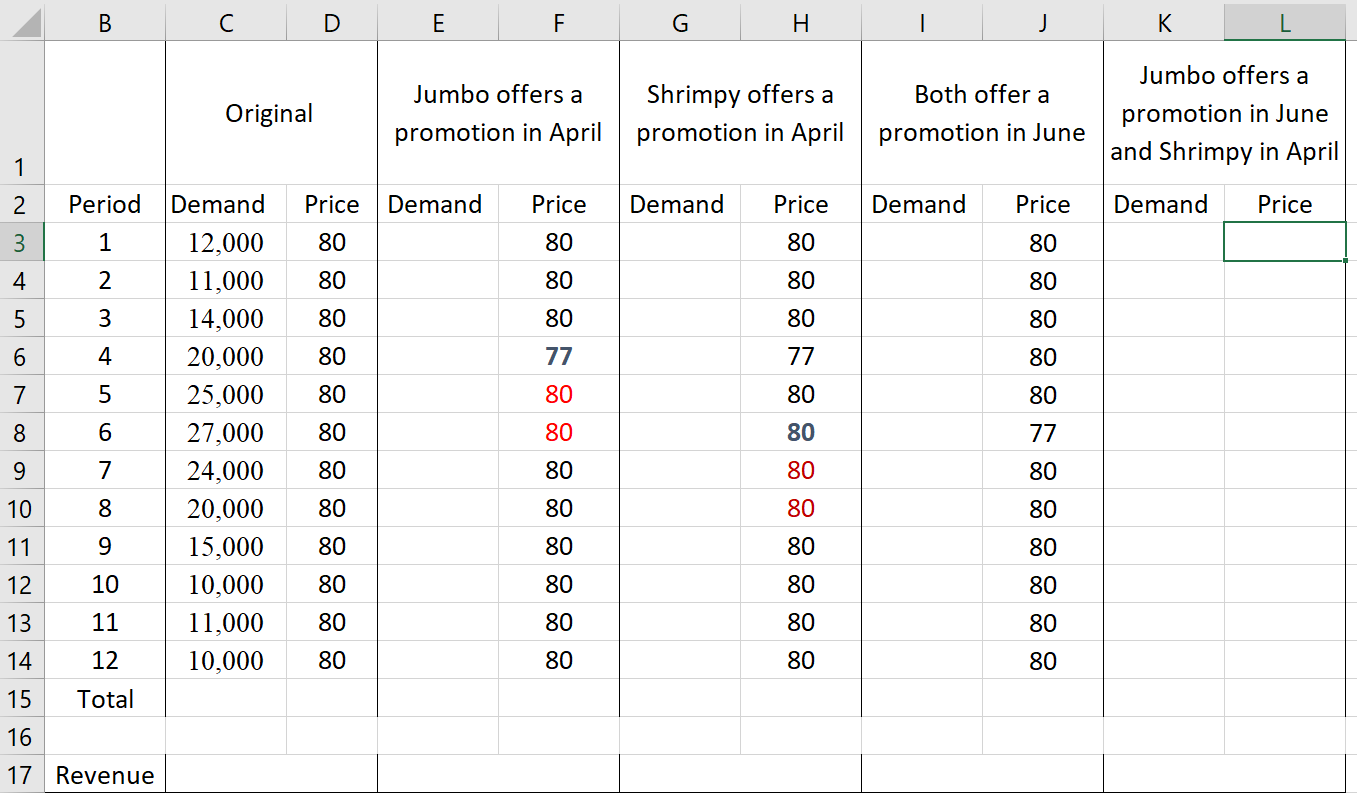Image resolution: width=1357 pixels, height=793 pixels.
Task: Click the 77 price in column J
Action: [1043, 432]
